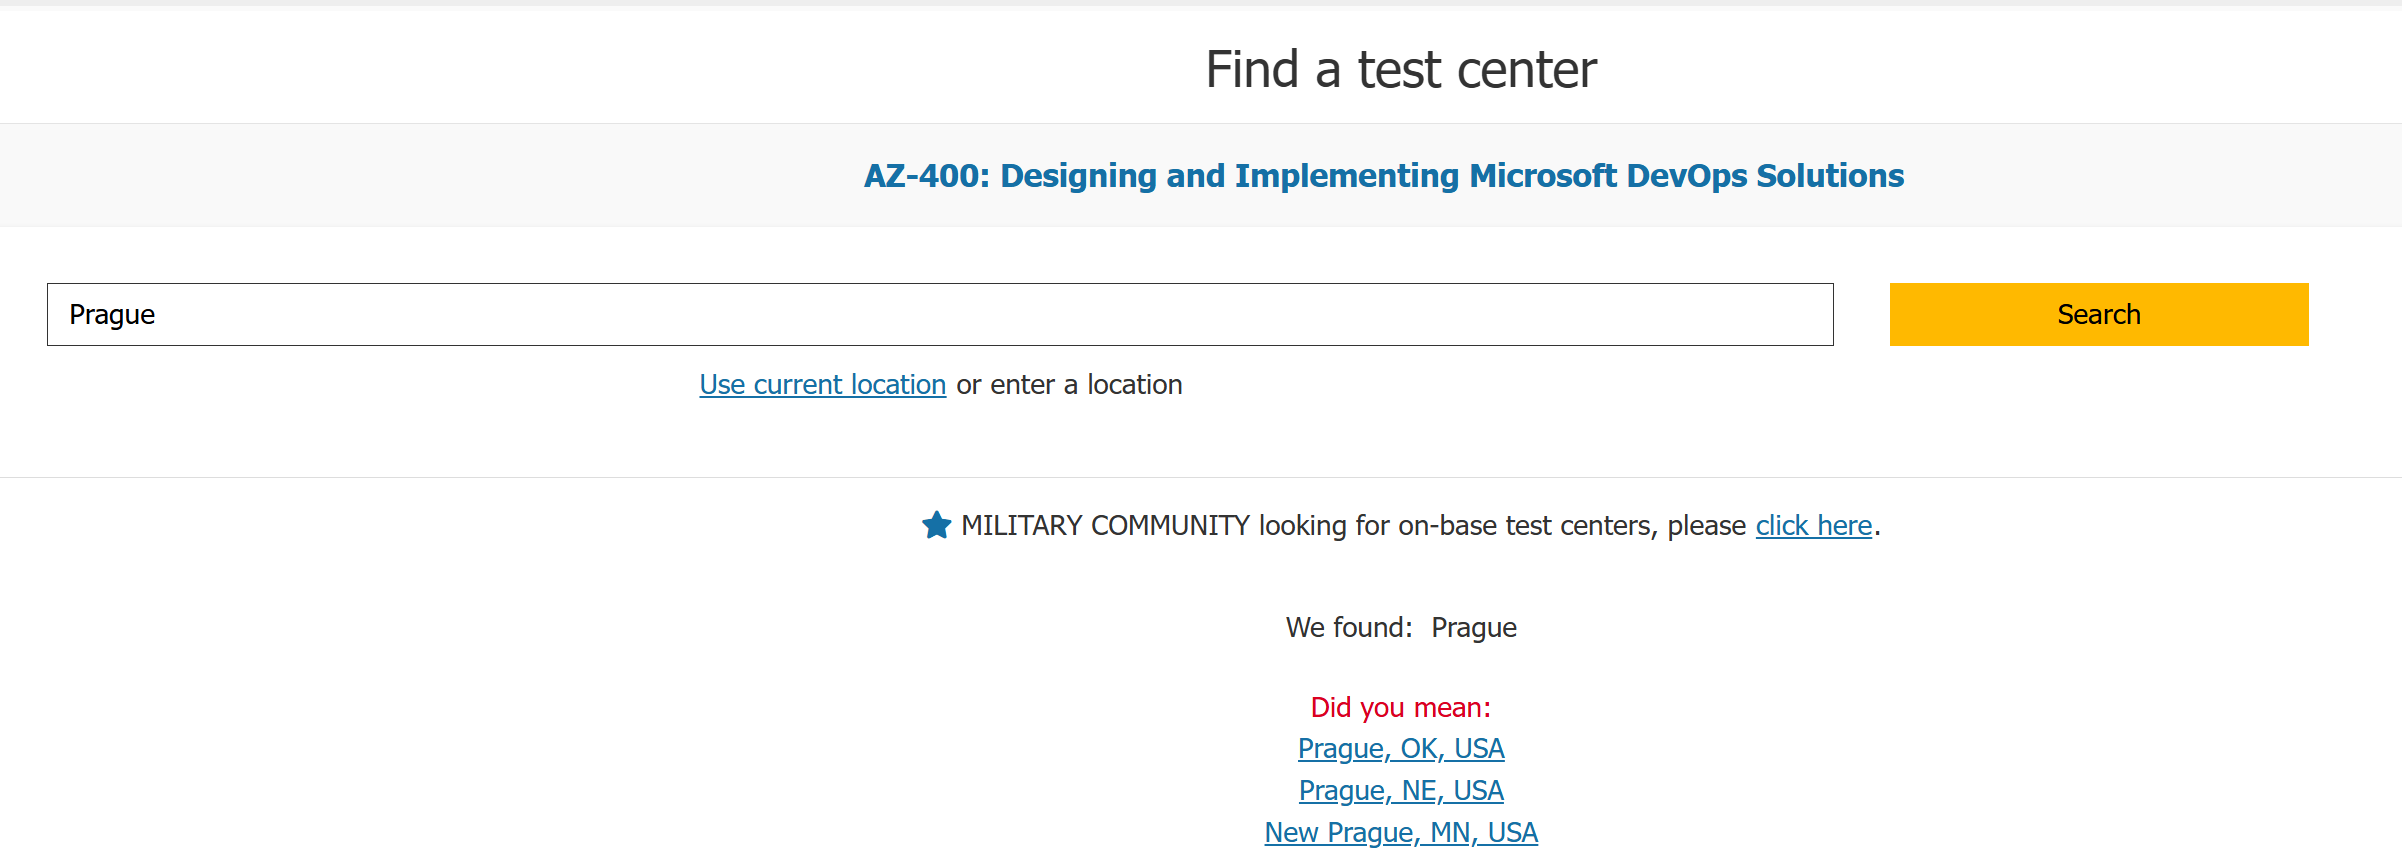This screenshot has height=855, width=2402.
Task: Select the "Prague, NE, USA" suggestion
Action: pos(1400,790)
